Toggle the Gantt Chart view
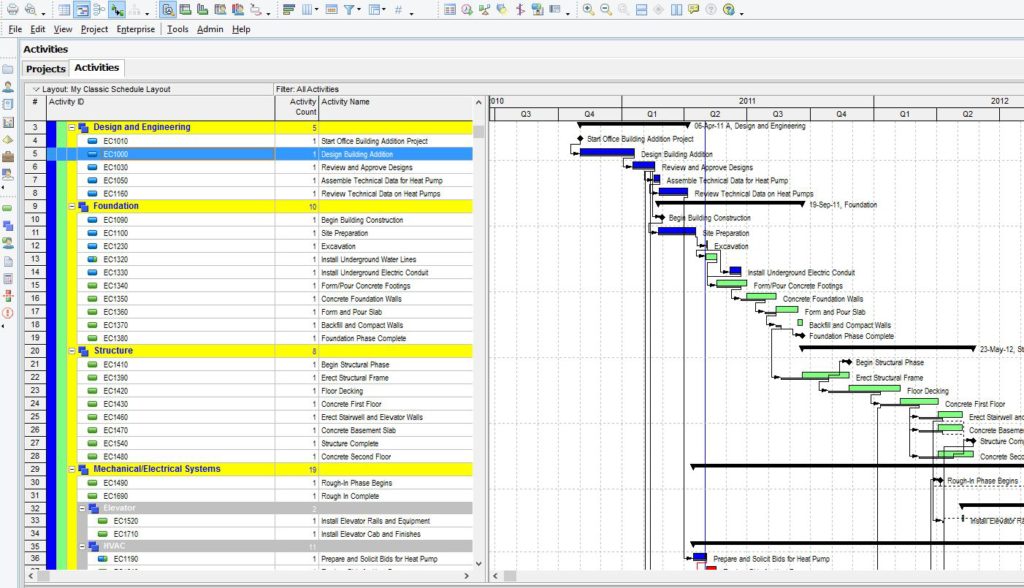Image resolution: width=1024 pixels, height=588 pixels. click(x=82, y=10)
